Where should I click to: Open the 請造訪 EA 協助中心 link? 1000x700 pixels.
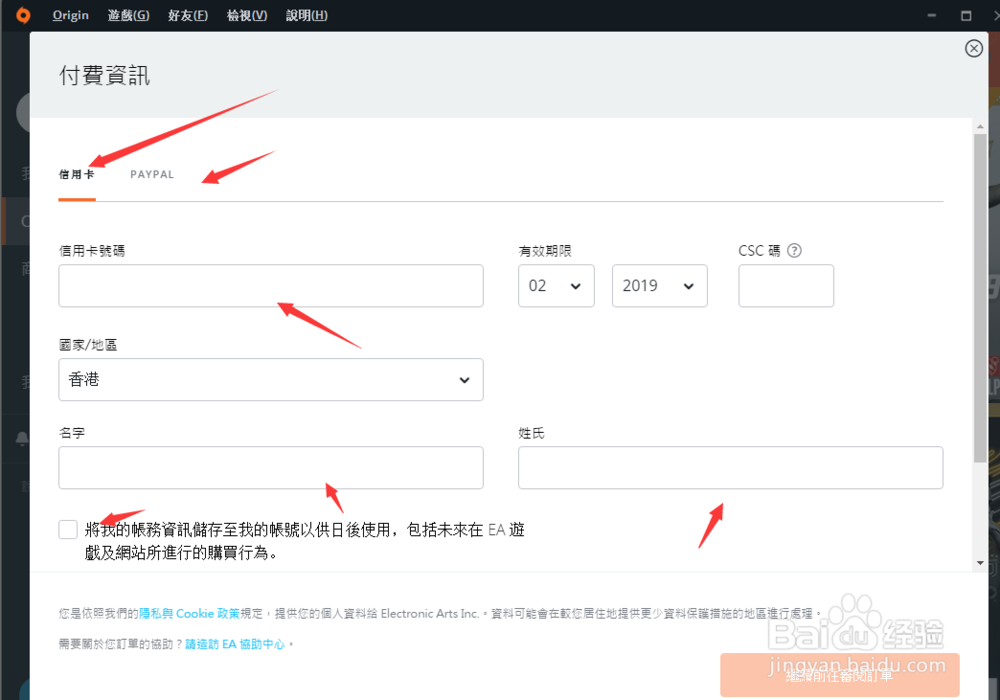click(x=235, y=644)
